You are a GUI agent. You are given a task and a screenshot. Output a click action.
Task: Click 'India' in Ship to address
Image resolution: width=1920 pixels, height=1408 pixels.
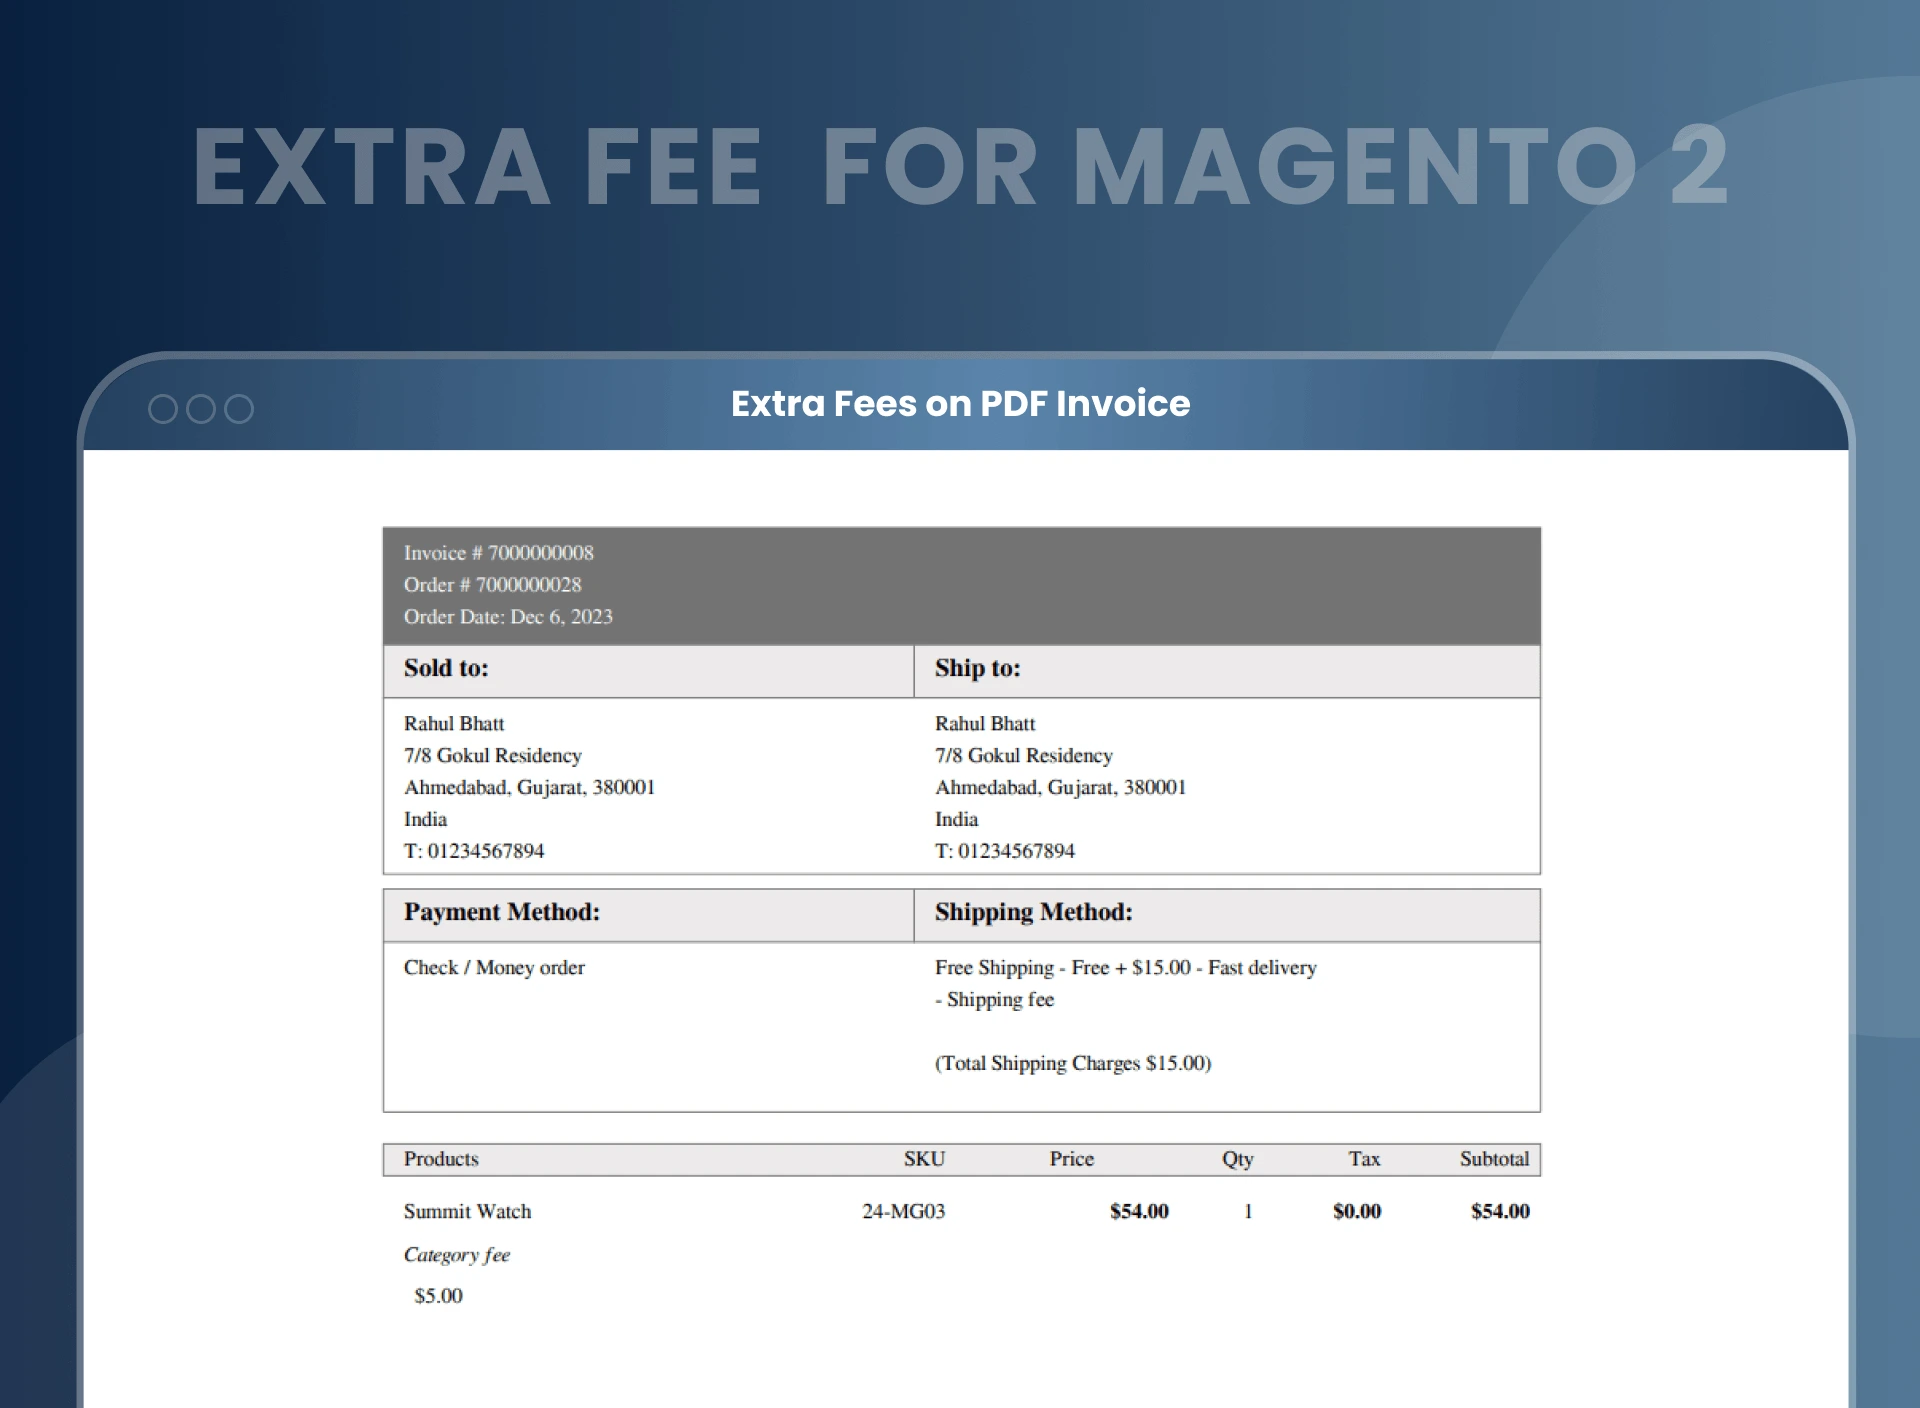tap(956, 819)
